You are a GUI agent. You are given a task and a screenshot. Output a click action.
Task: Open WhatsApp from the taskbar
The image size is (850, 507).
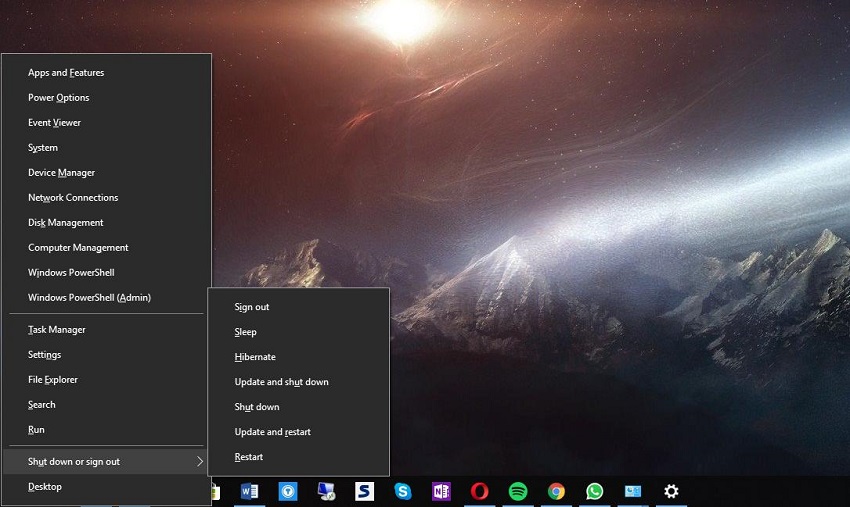point(595,491)
